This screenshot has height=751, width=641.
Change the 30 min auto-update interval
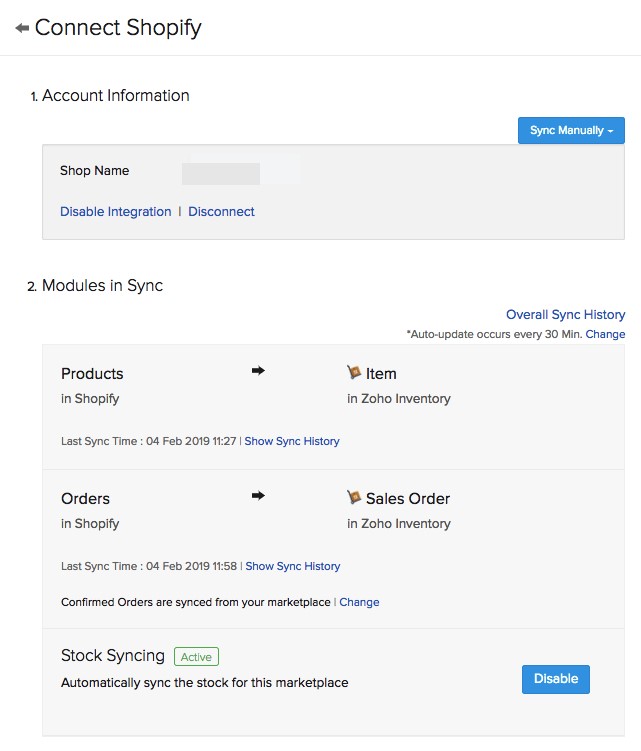point(605,334)
